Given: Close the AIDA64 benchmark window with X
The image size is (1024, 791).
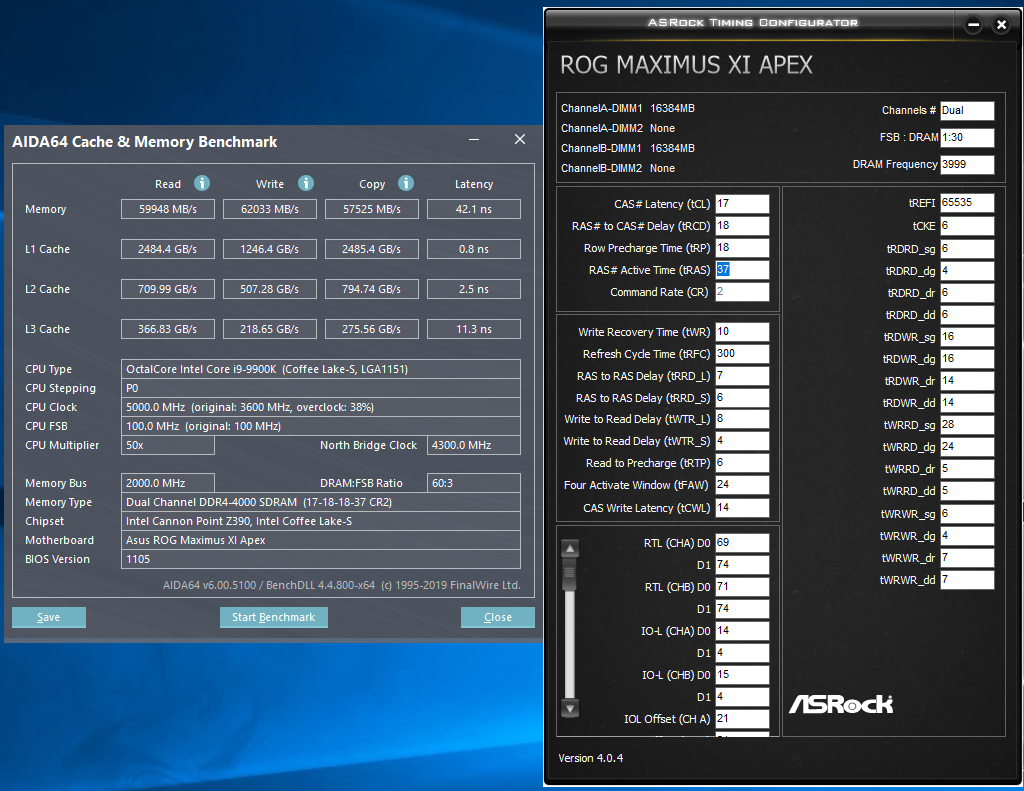Looking at the screenshot, I should (x=520, y=139).
